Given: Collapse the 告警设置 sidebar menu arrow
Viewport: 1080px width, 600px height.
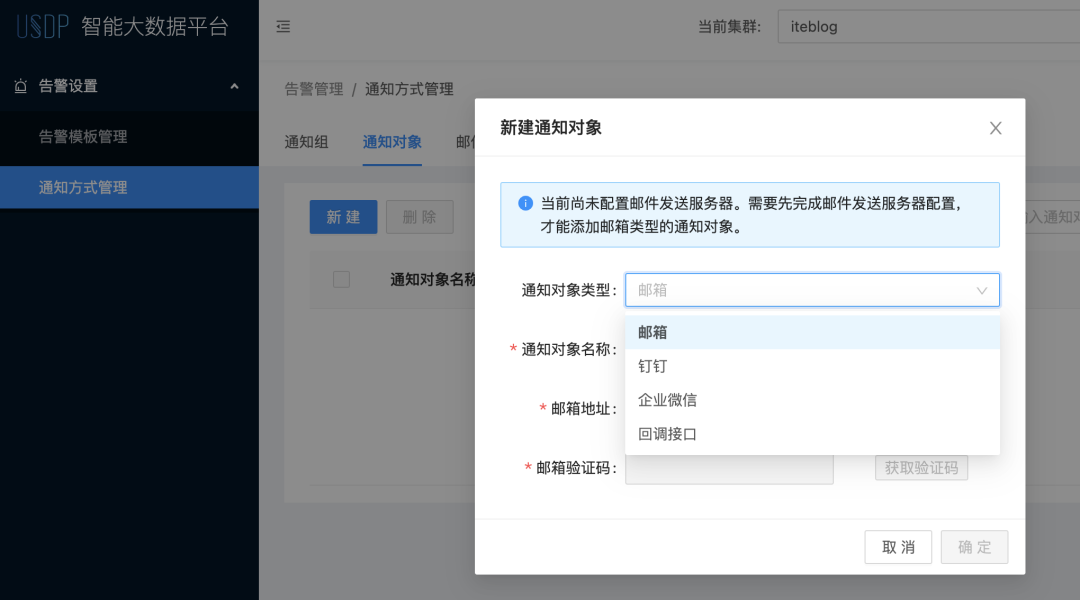Looking at the screenshot, I should 234,86.
